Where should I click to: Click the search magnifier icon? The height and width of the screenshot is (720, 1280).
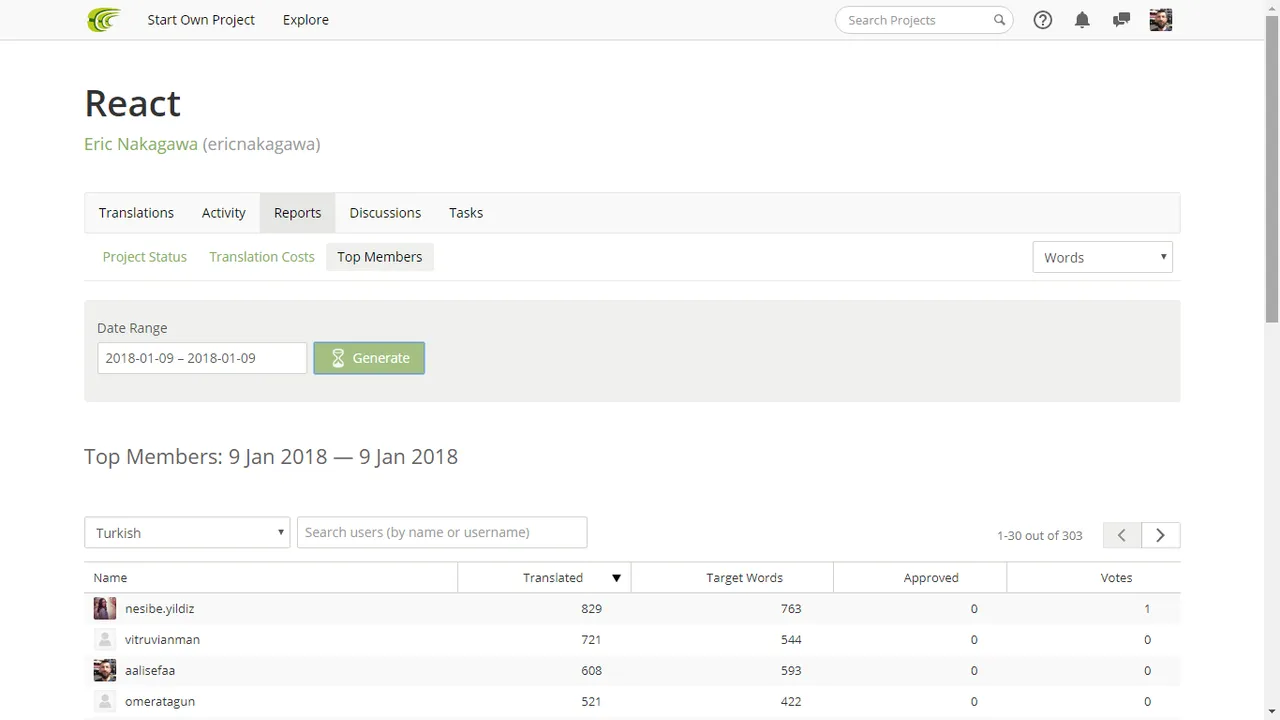click(999, 20)
